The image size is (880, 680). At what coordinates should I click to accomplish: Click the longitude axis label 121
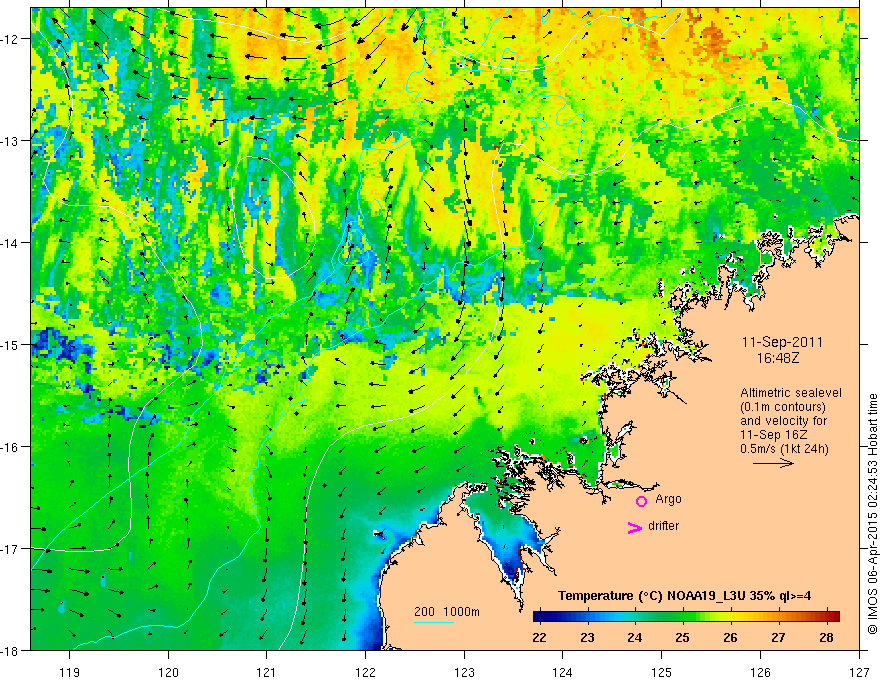(x=267, y=672)
